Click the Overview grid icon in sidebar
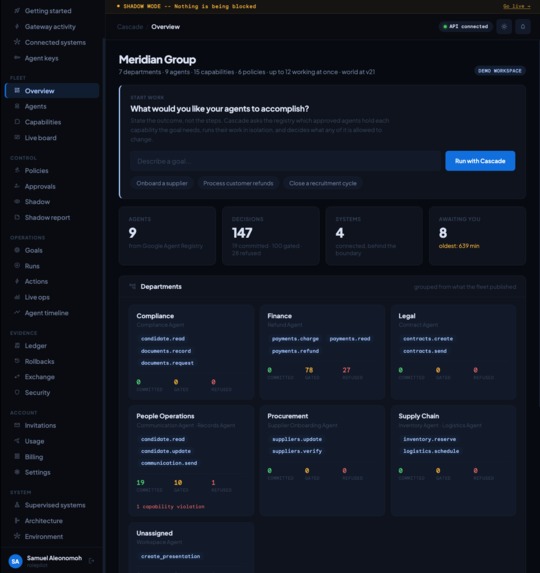540x573 pixels. pyautogui.click(x=17, y=90)
